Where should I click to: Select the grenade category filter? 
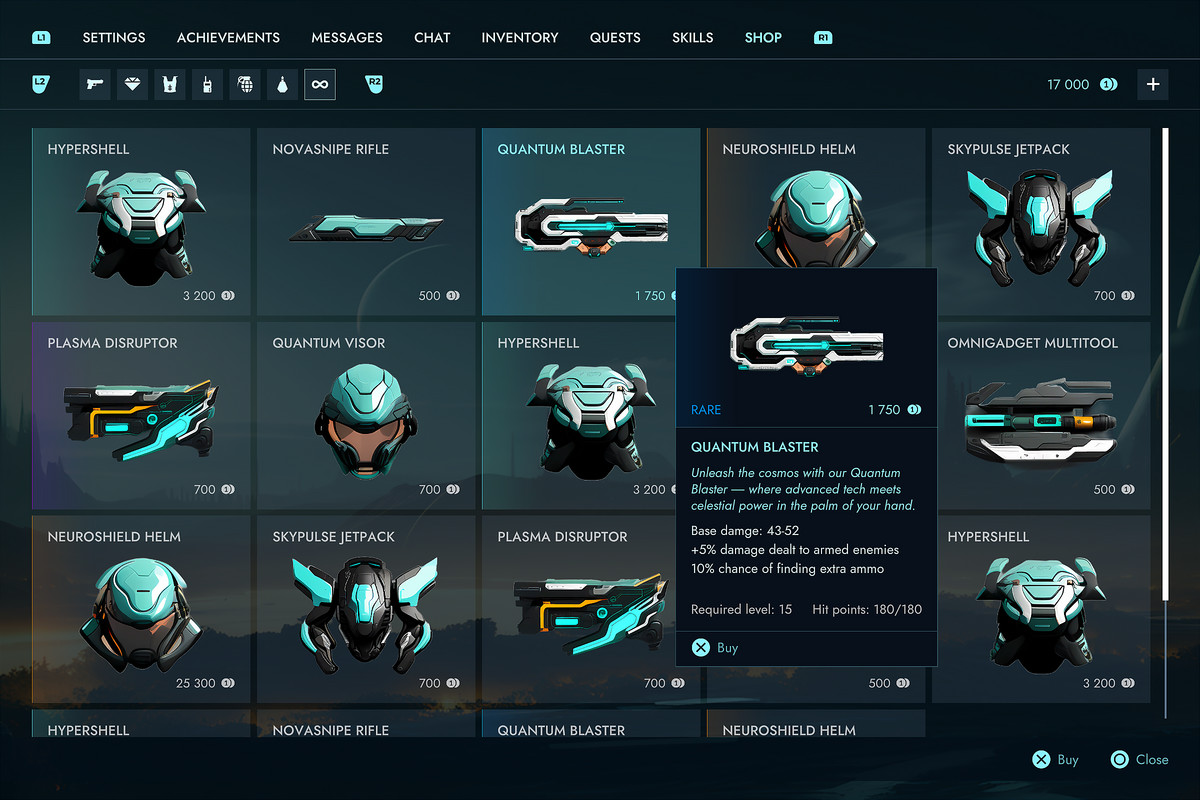point(245,84)
